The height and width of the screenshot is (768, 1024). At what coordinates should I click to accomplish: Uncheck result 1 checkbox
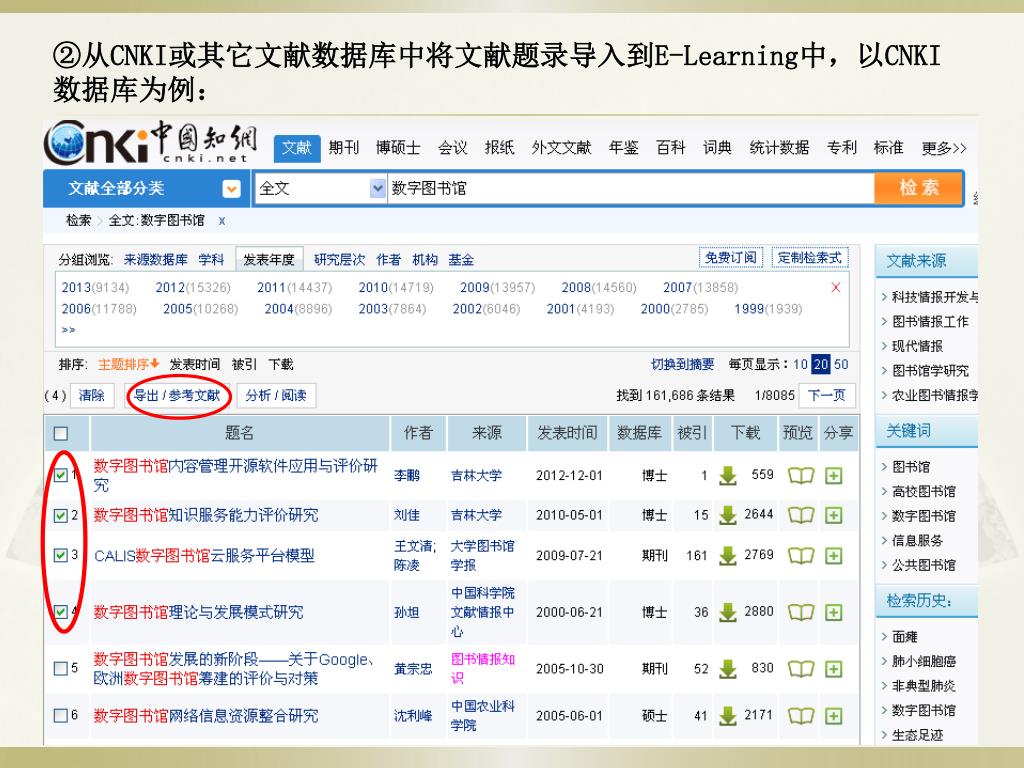pos(61,475)
